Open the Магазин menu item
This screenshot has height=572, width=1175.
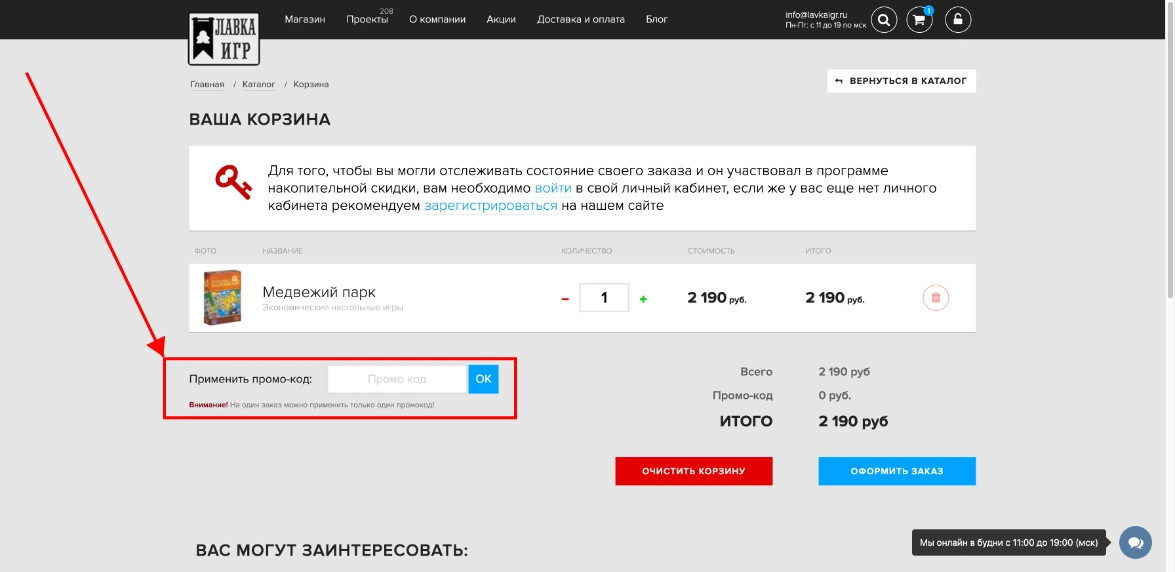(304, 19)
